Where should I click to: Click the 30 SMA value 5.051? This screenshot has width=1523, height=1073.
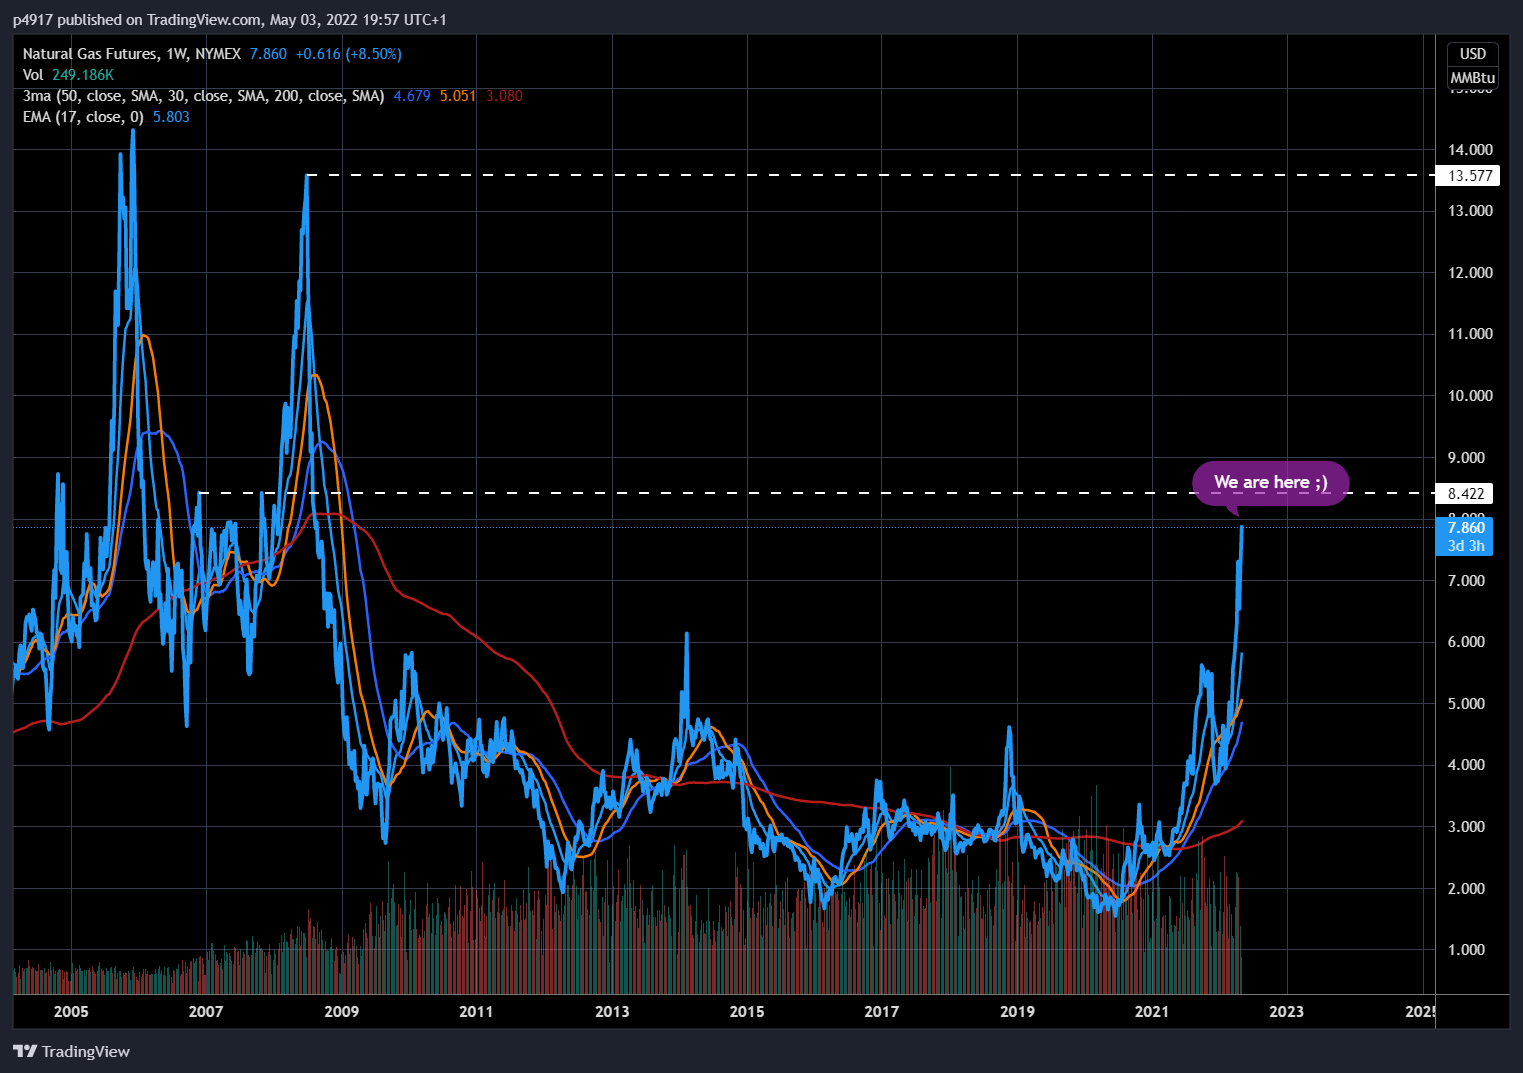click(458, 96)
